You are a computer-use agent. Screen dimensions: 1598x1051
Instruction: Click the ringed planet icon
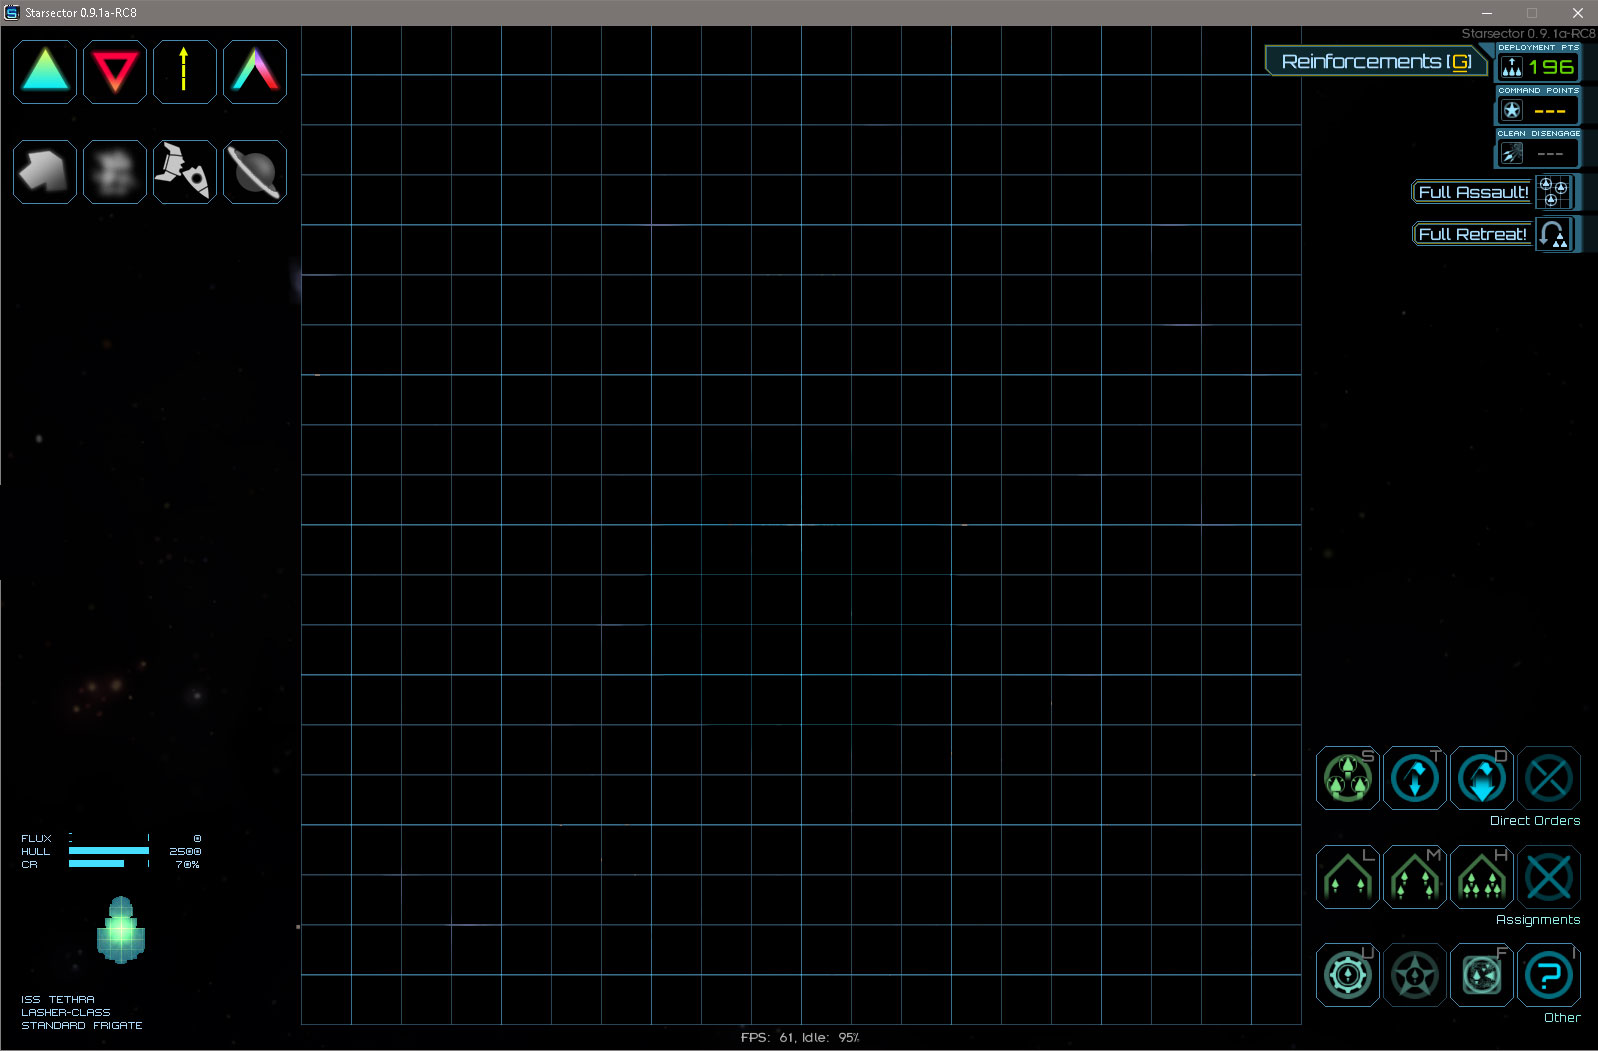(x=255, y=172)
